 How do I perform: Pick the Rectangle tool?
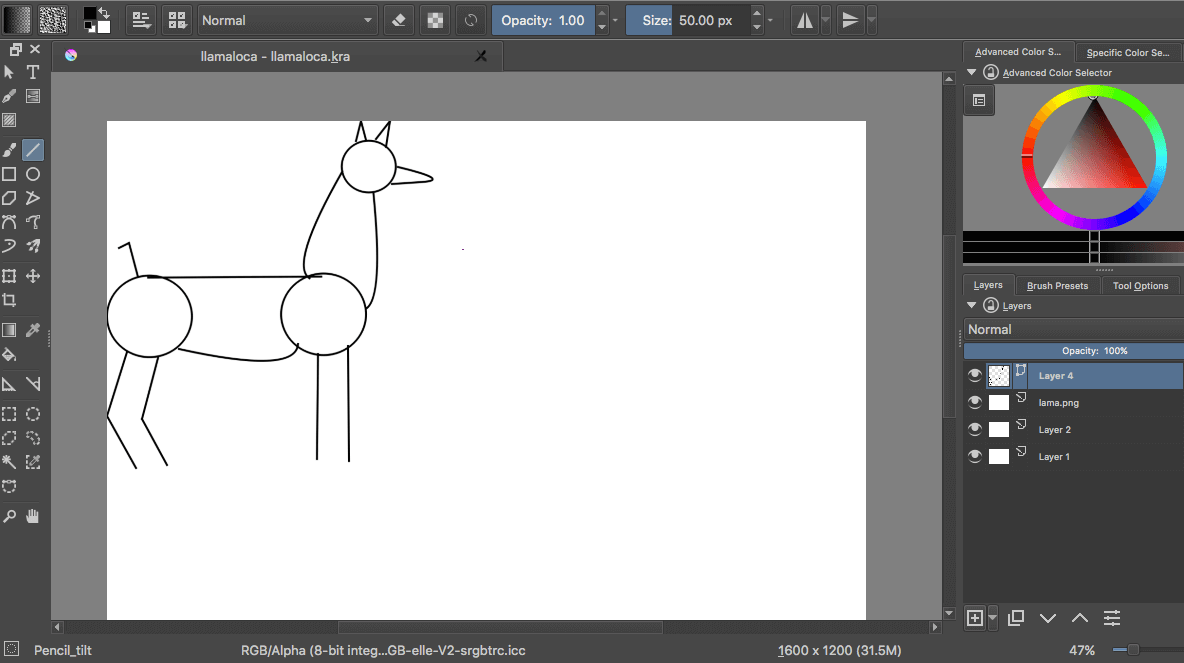(x=9, y=173)
